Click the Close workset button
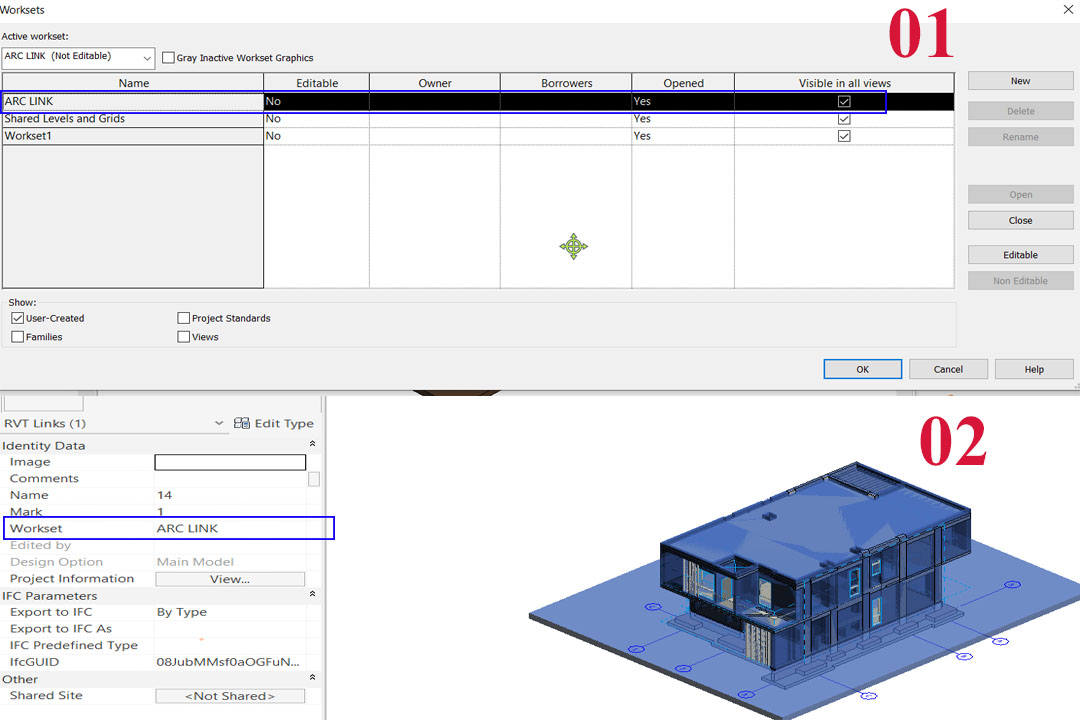This screenshot has height=720, width=1080. (1020, 220)
